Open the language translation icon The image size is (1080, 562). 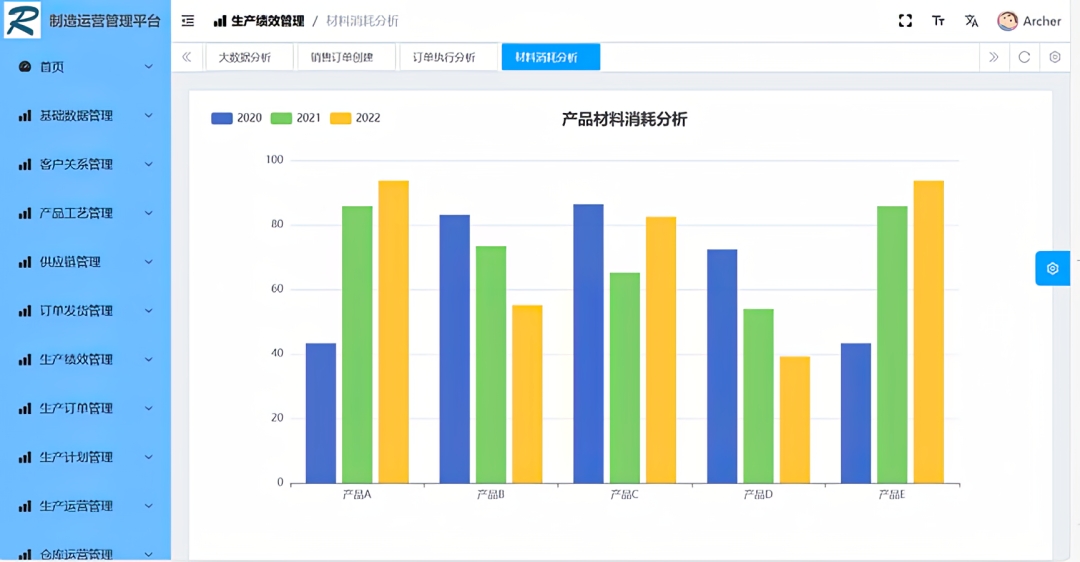(x=971, y=21)
